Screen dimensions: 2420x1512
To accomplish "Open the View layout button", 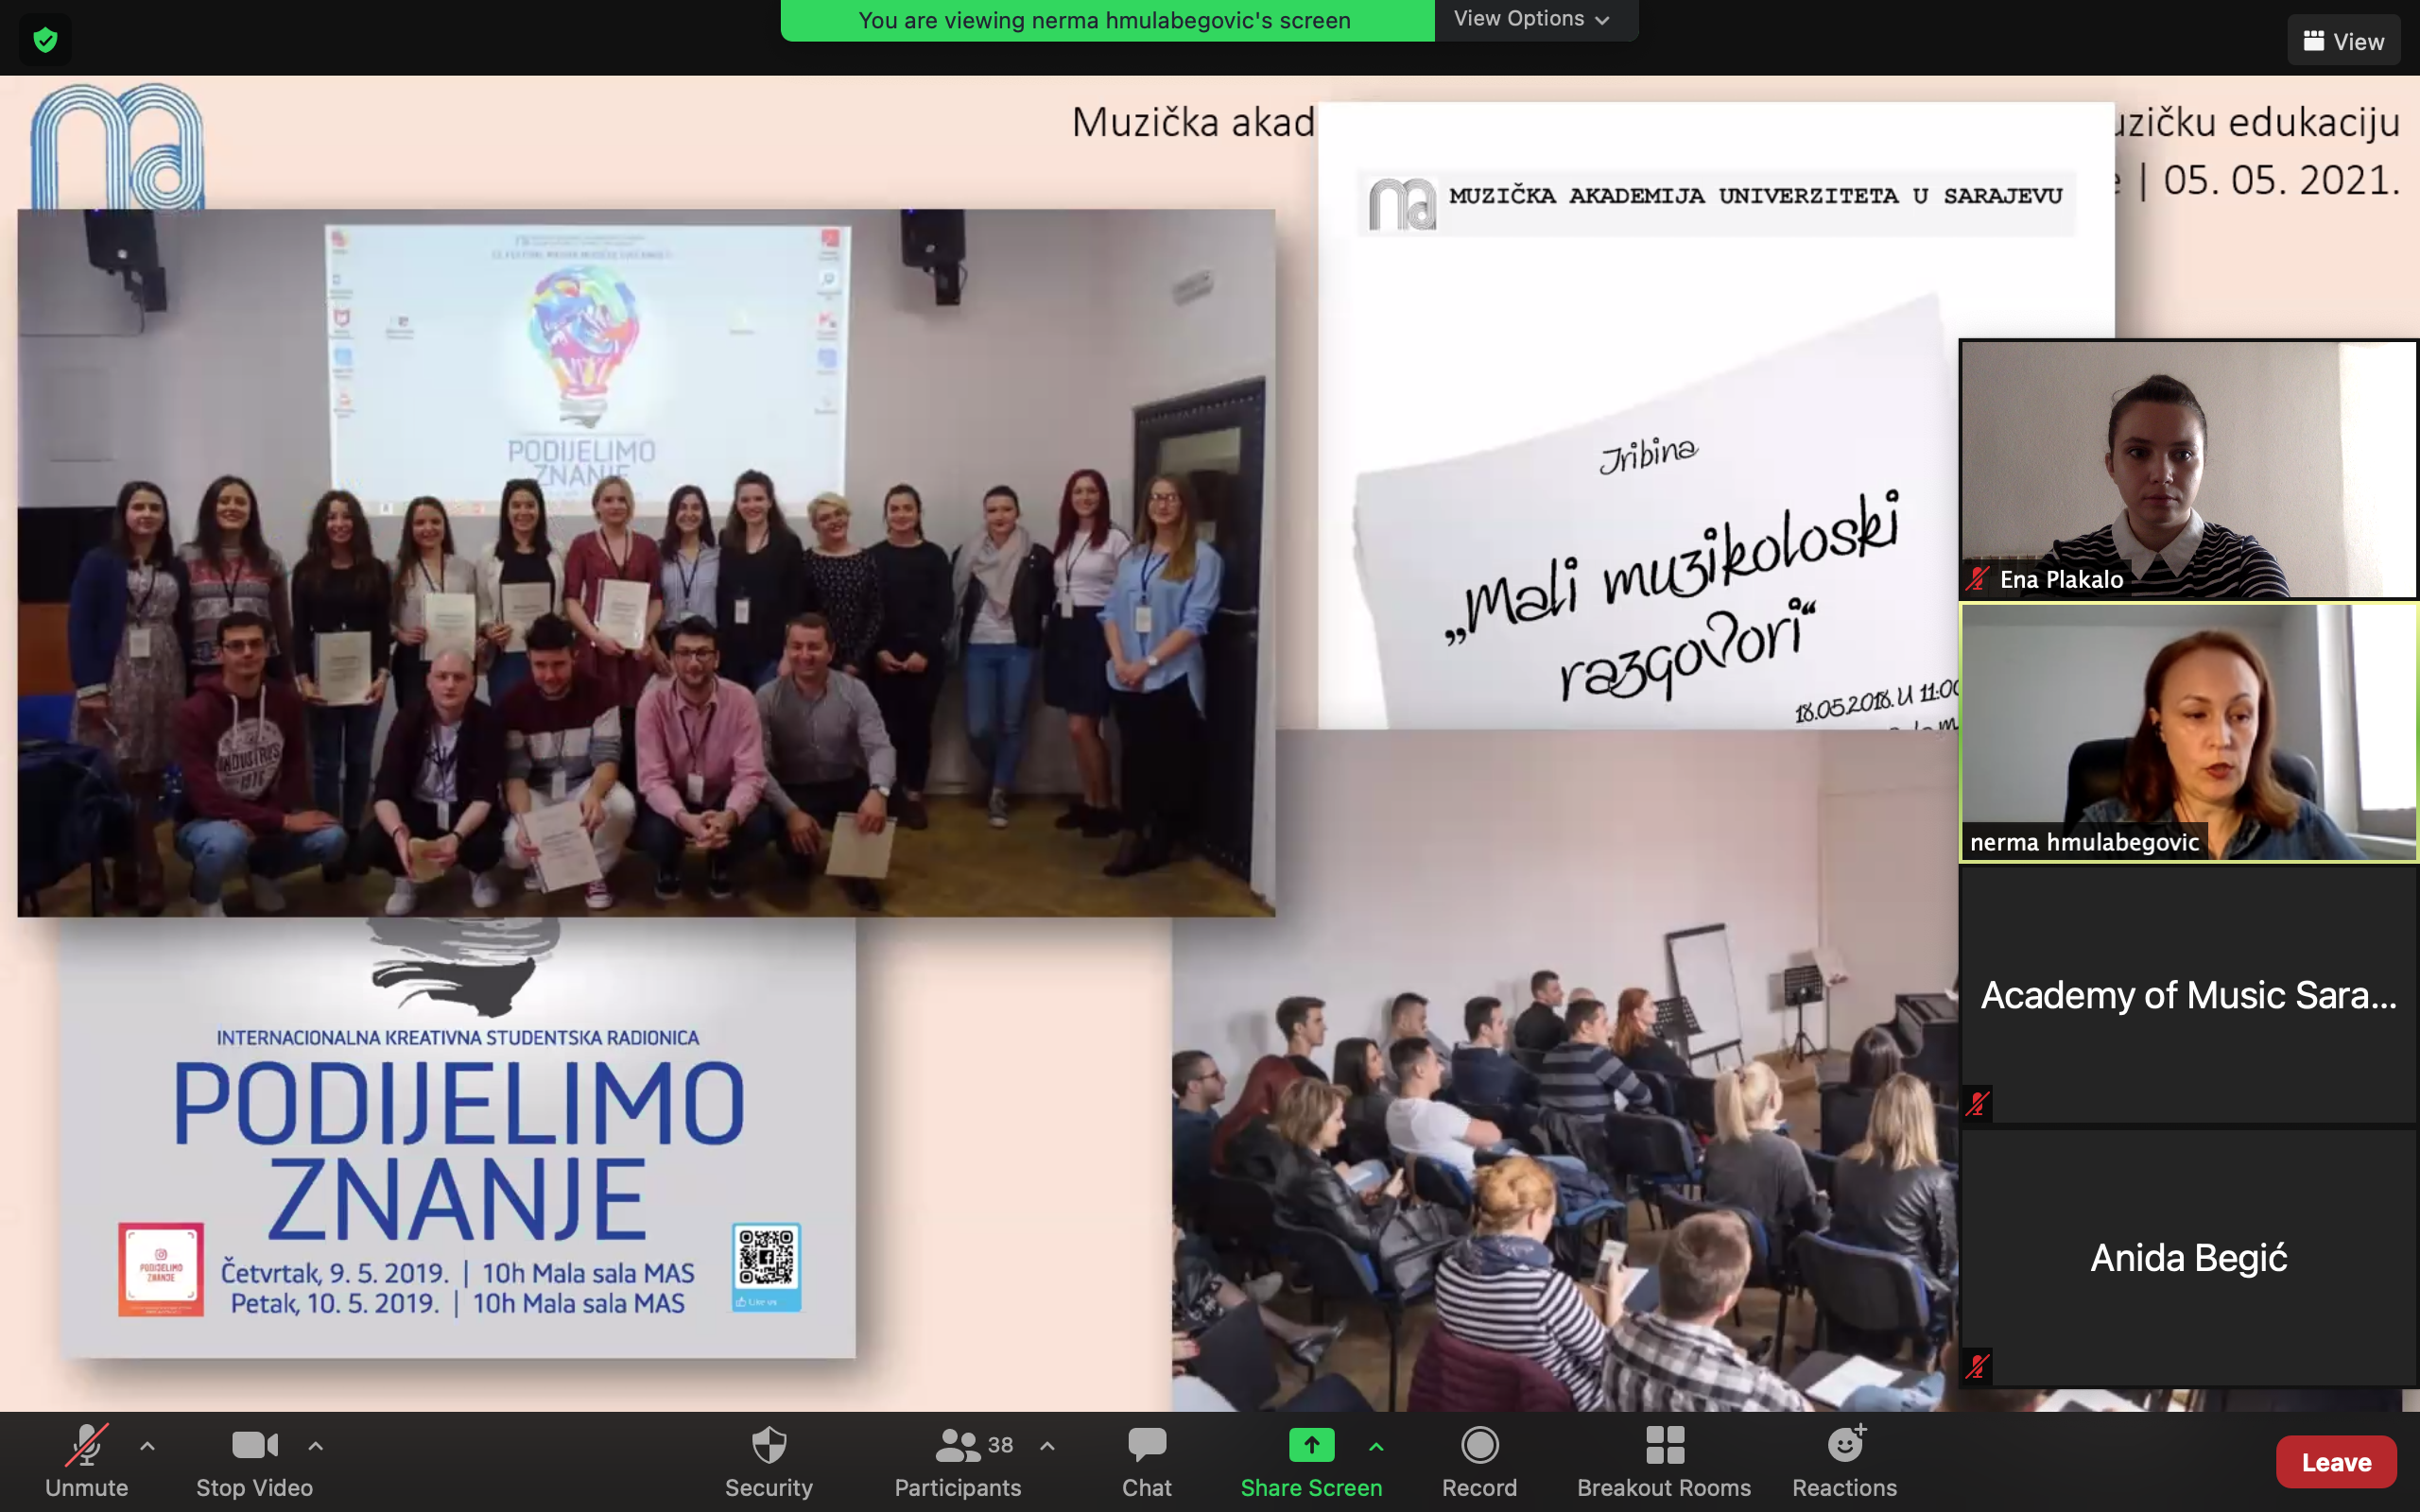I will (2343, 41).
